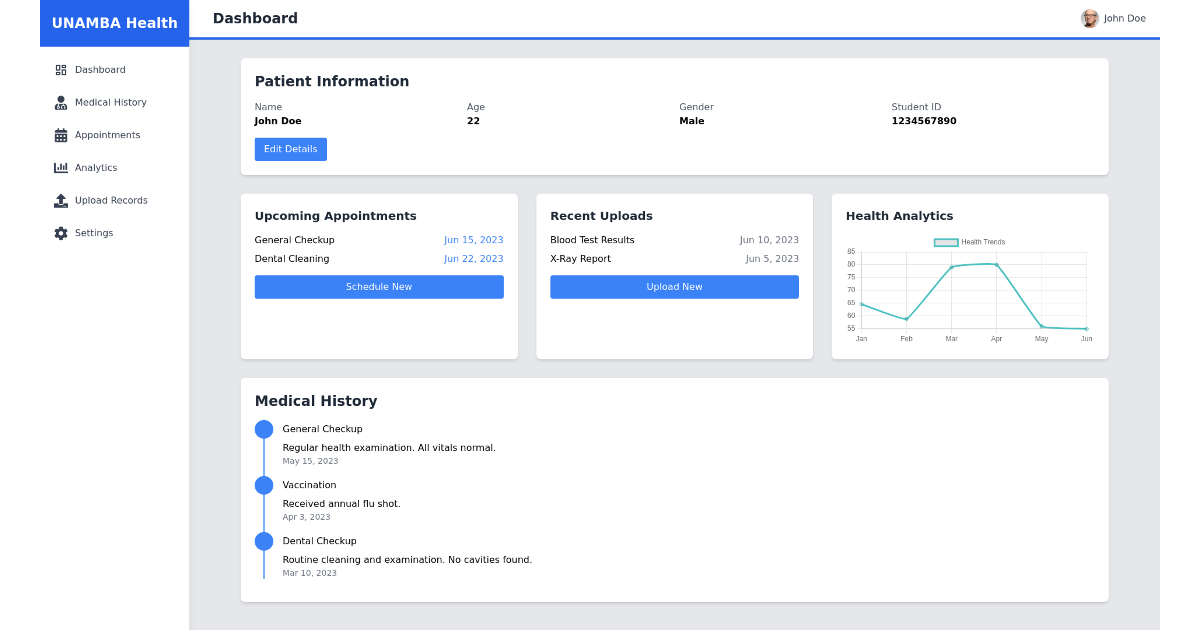Click the Health Trends legend swatch

pyautogui.click(x=944, y=242)
